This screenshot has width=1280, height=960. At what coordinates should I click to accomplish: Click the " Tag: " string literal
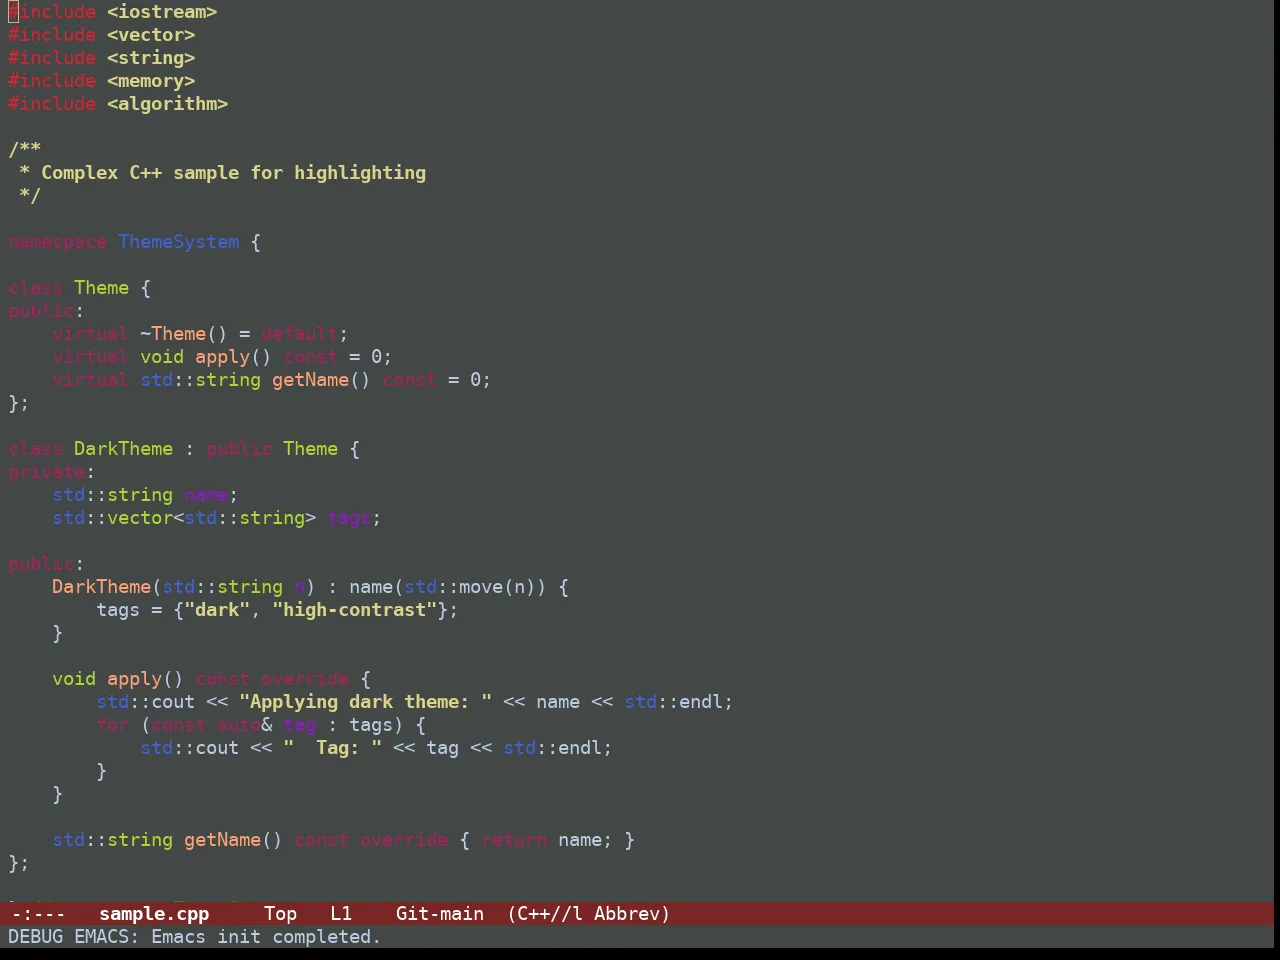click(x=332, y=748)
